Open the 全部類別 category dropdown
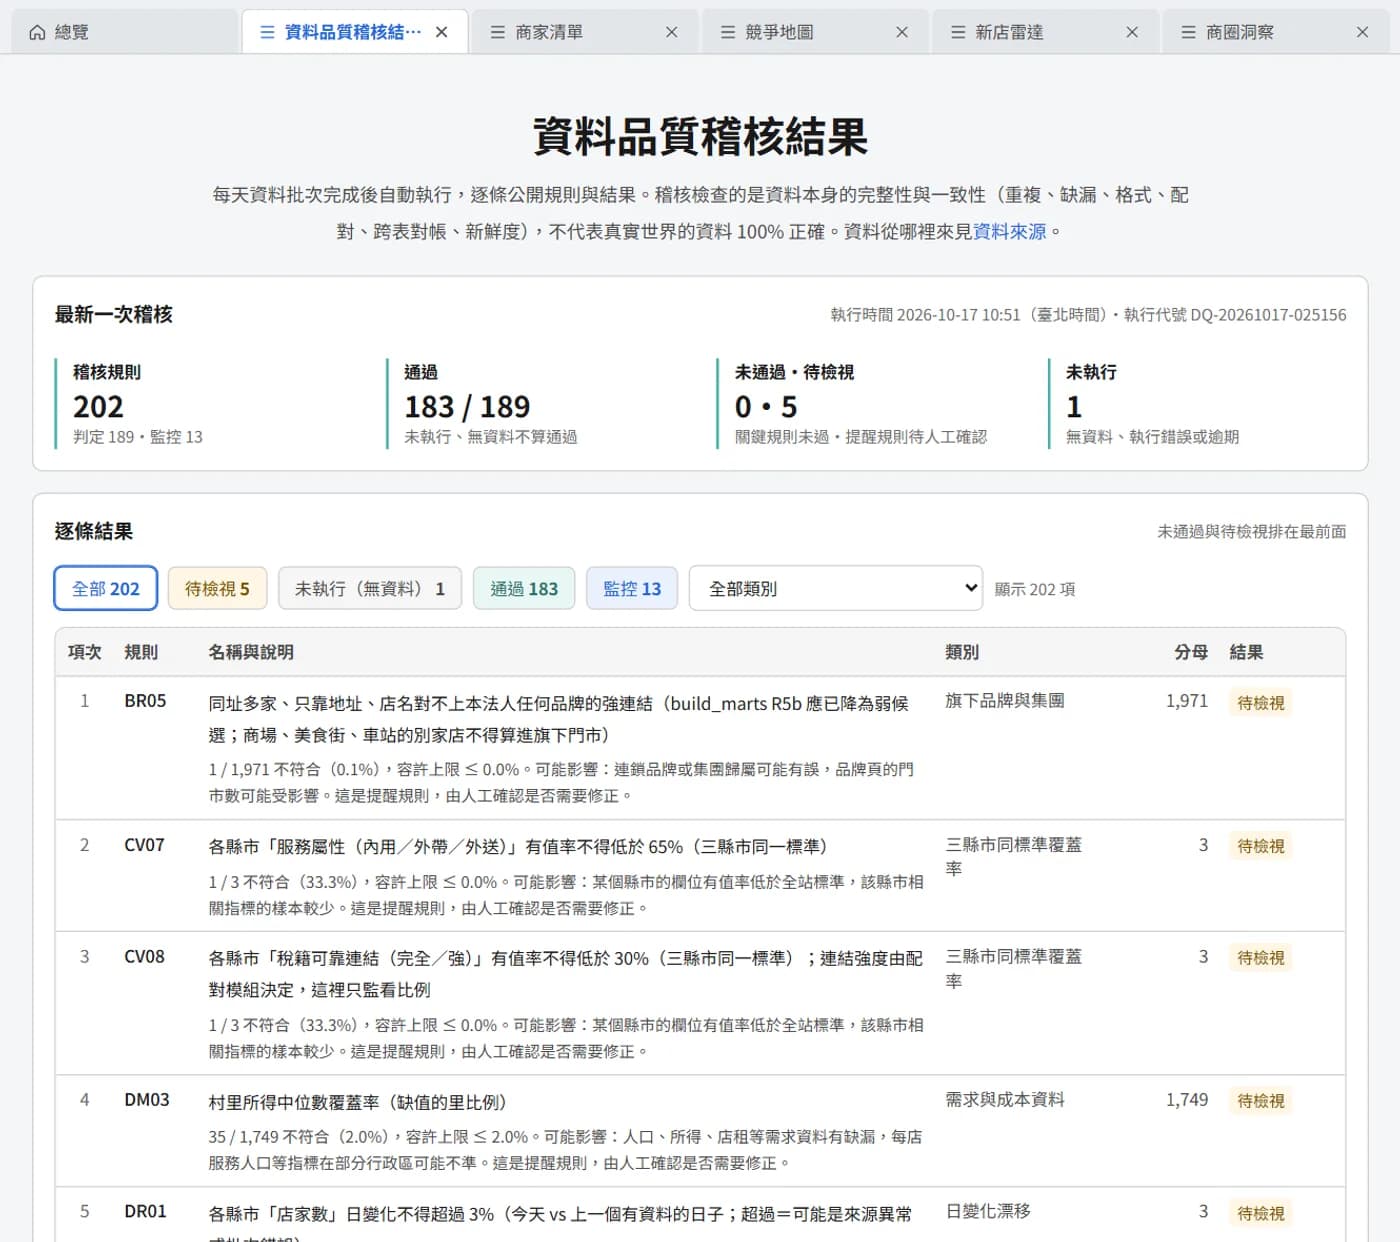 [836, 589]
